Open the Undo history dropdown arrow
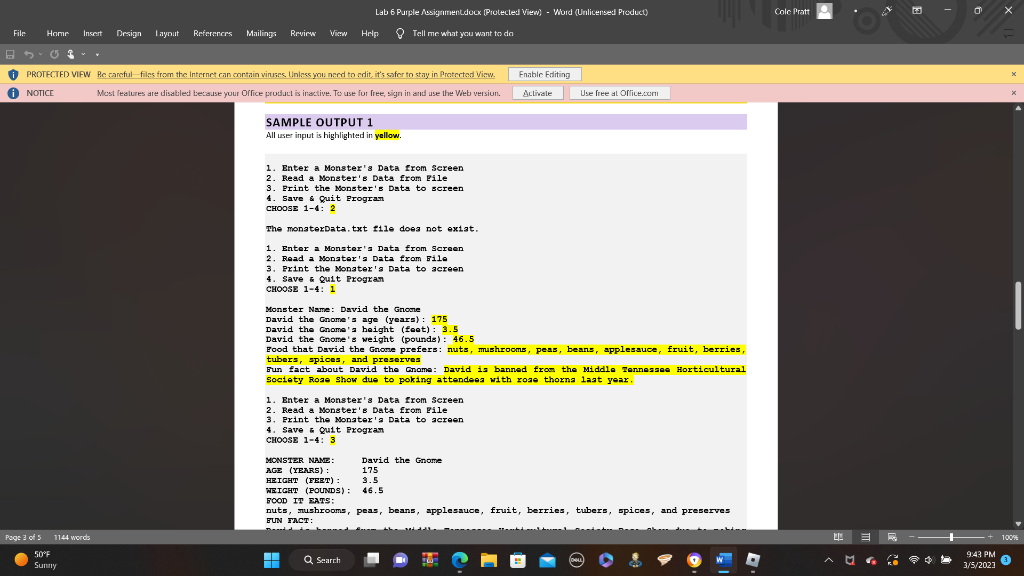Image resolution: width=1024 pixels, height=576 pixels. click(x=41, y=54)
